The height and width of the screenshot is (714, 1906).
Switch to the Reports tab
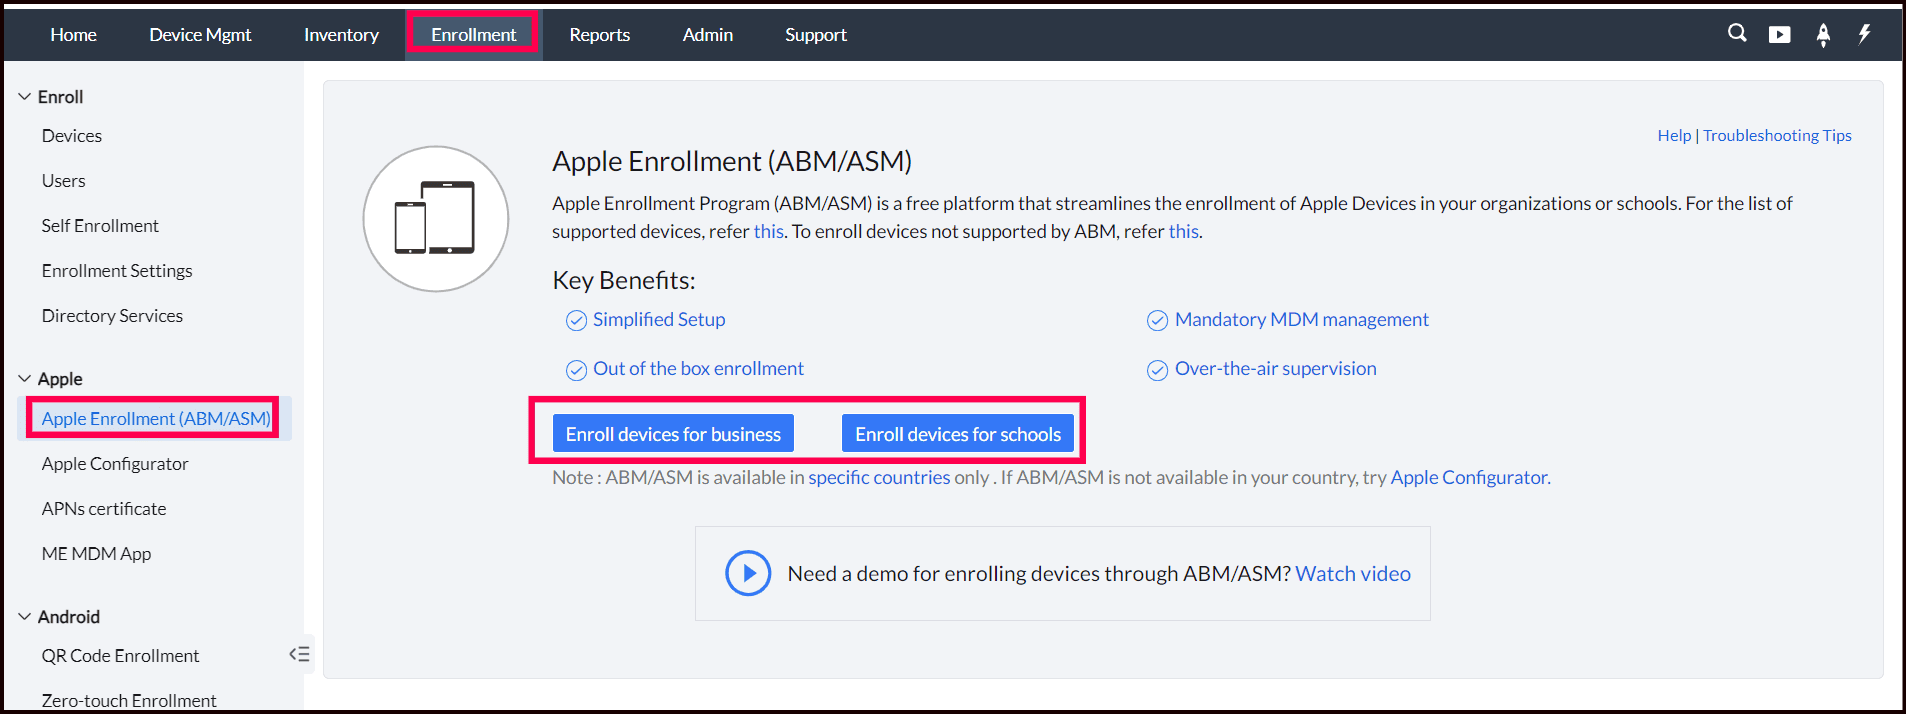(599, 35)
